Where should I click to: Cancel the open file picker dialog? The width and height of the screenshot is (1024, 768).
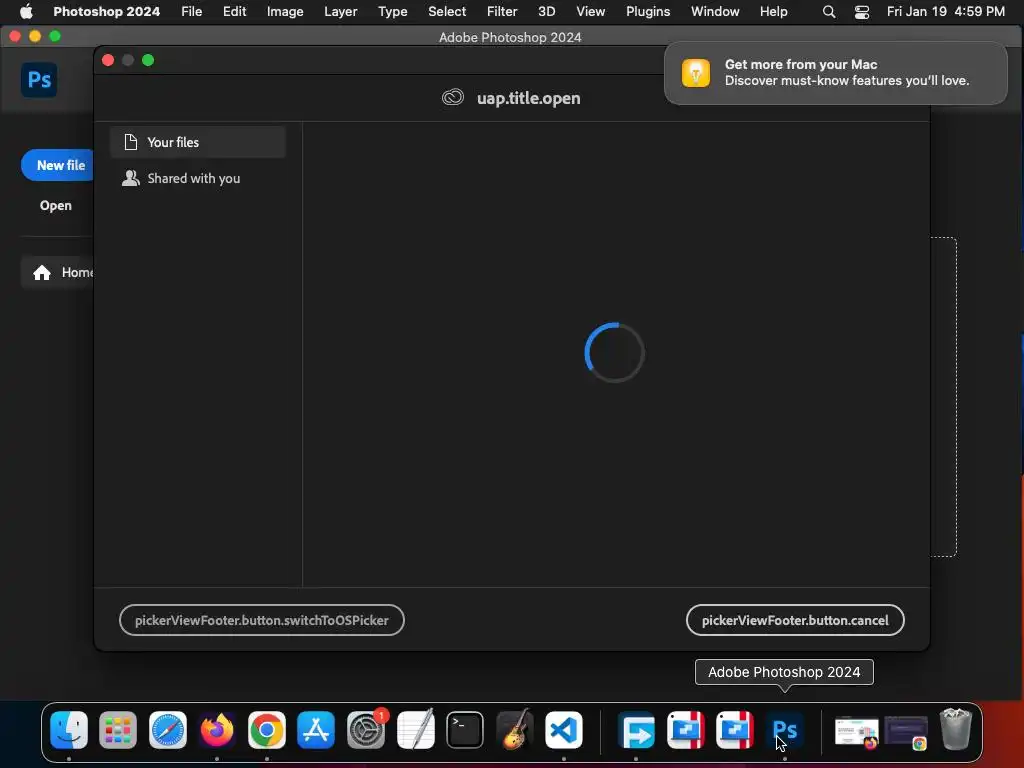pyautogui.click(x=795, y=620)
